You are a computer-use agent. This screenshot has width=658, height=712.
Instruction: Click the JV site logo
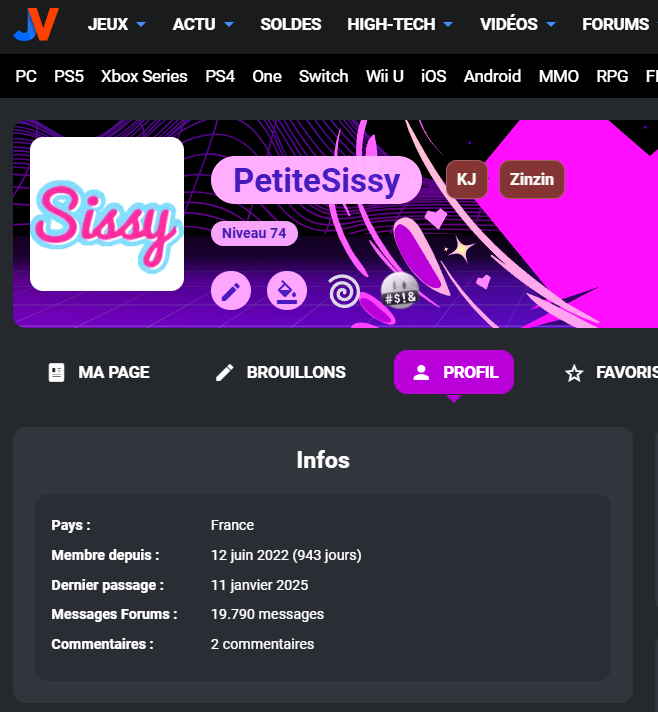36,24
